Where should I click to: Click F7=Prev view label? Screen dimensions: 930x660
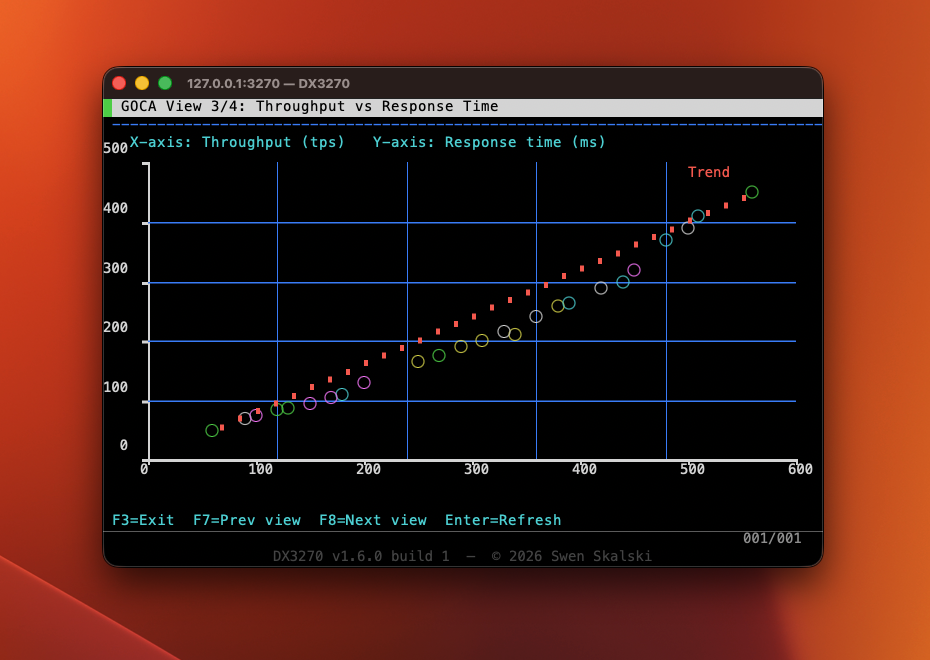coord(247,520)
